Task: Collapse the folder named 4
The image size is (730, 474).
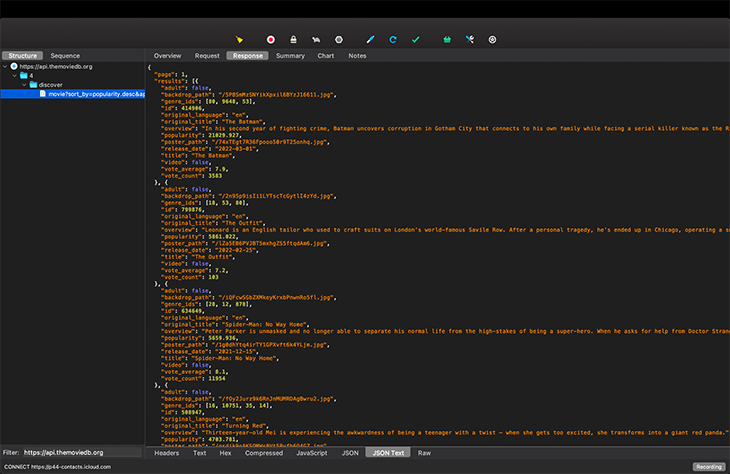Action: 14,75
